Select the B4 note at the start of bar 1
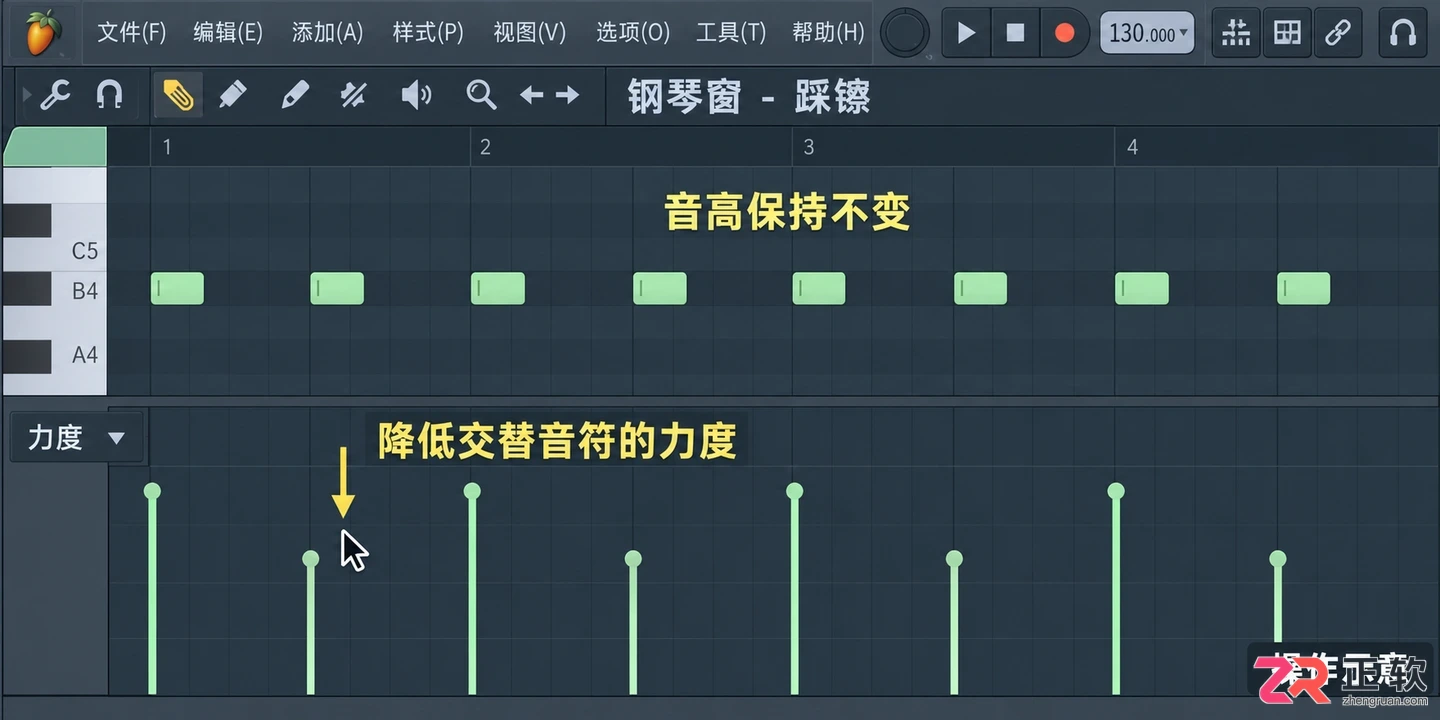 177,288
